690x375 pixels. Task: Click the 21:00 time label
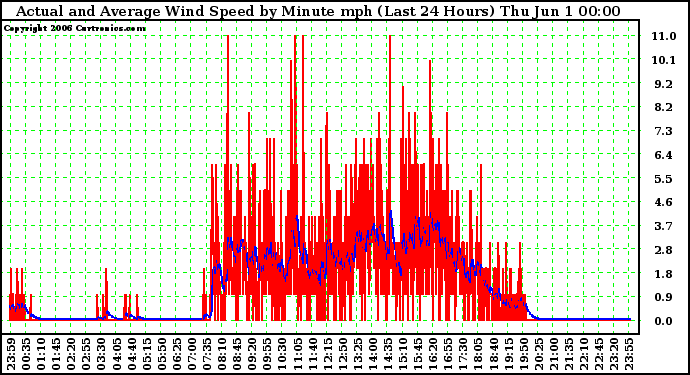tap(554, 354)
